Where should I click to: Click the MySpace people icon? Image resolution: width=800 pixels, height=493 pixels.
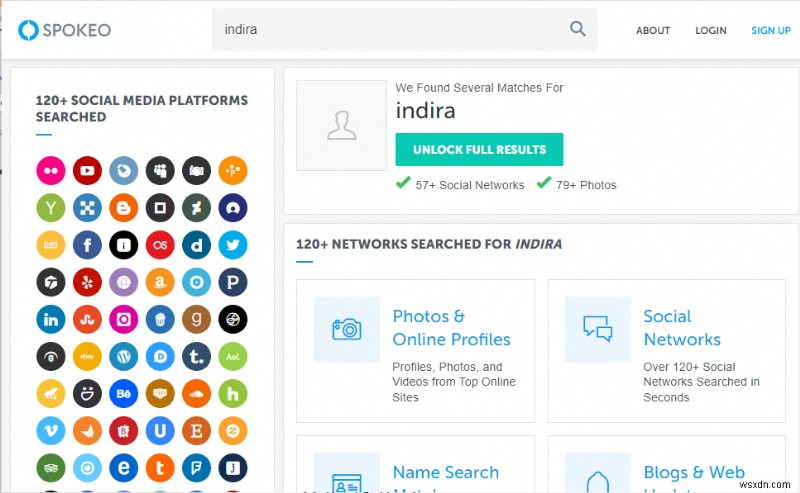coord(160,170)
